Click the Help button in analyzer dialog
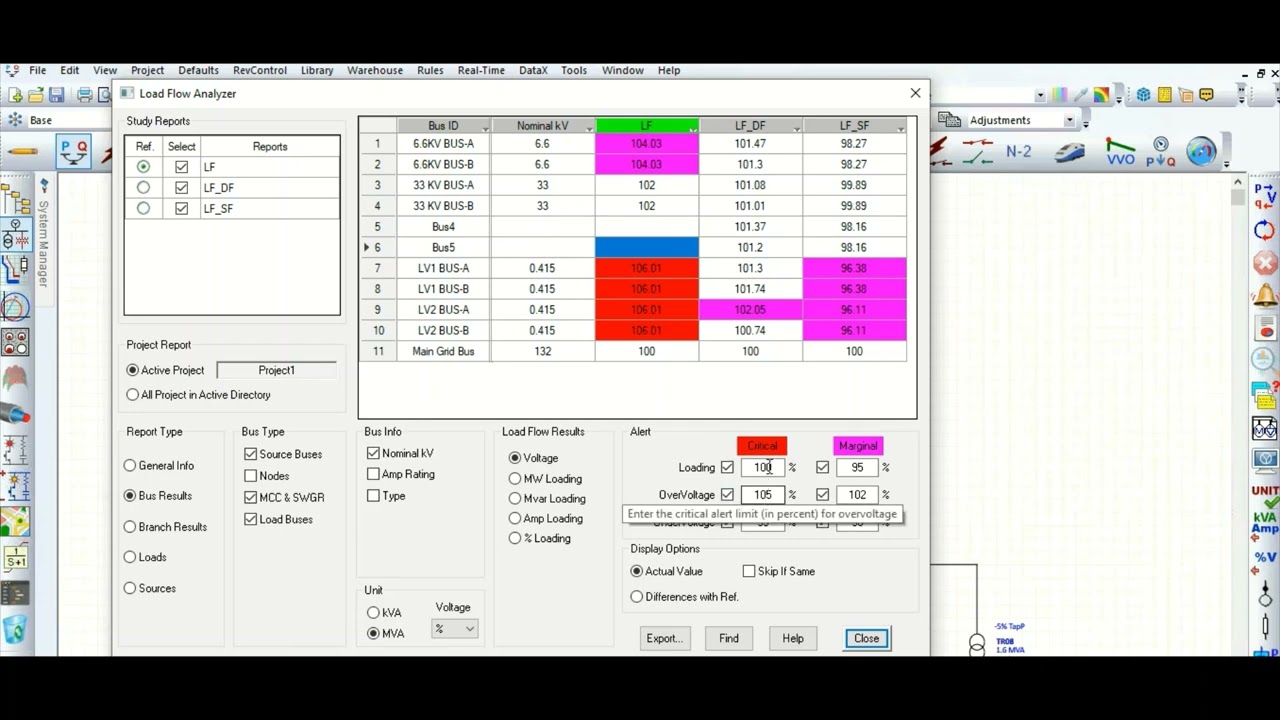The width and height of the screenshot is (1280, 720). point(793,638)
